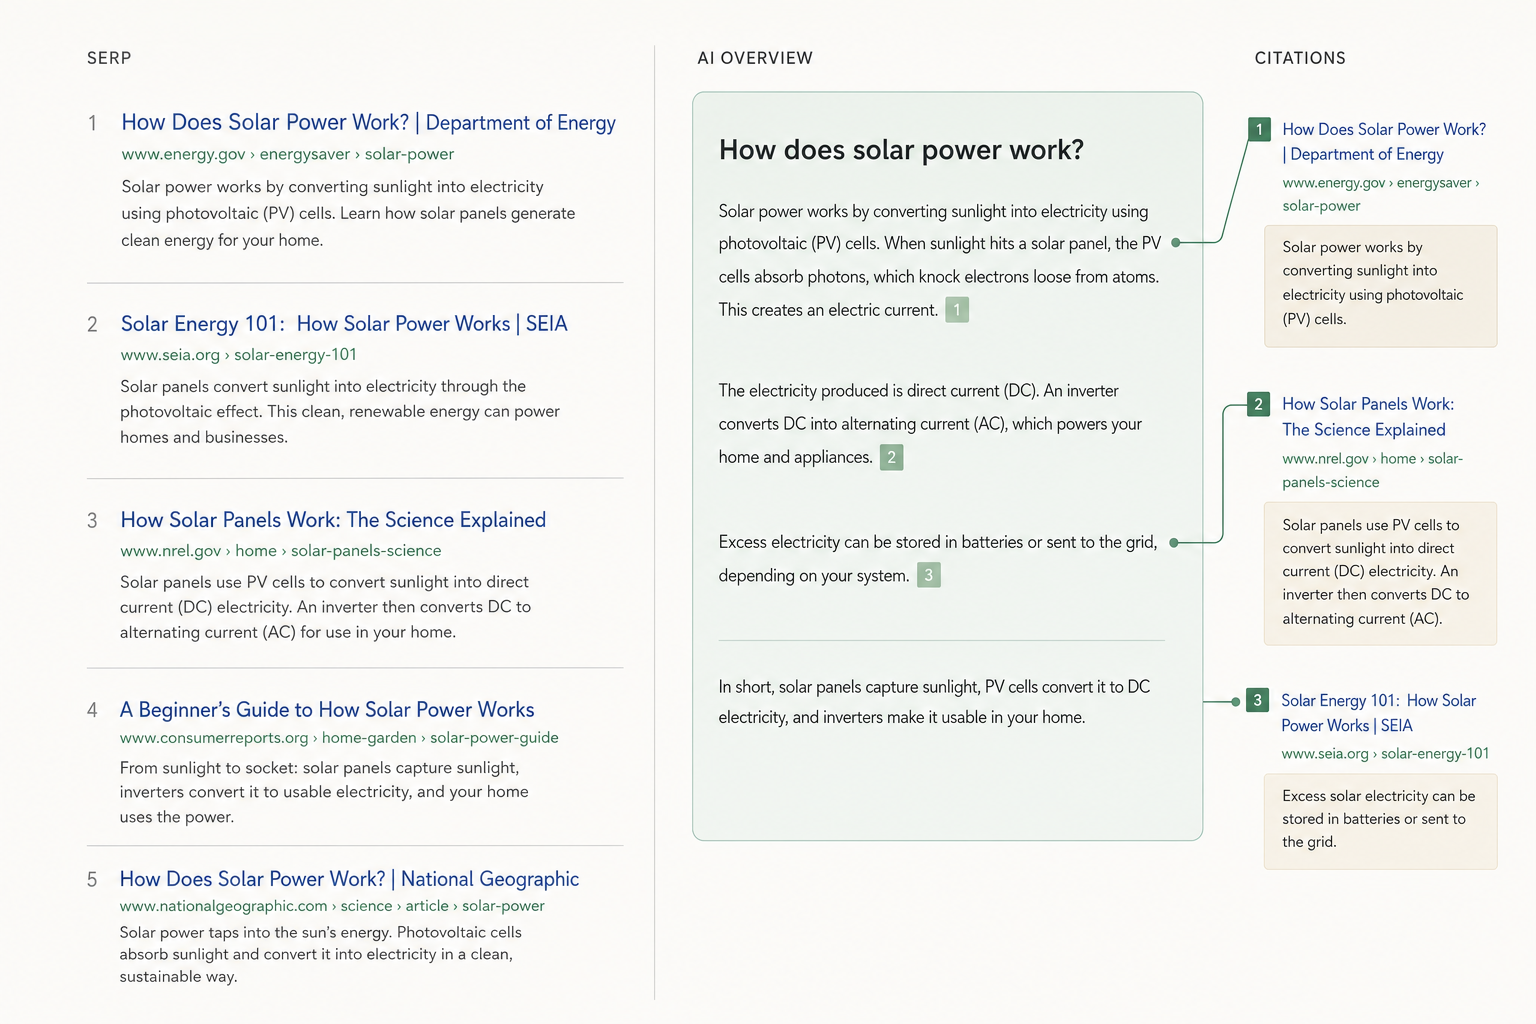The height and width of the screenshot is (1024, 1536).
Task: Click overview paragraph starting 'The electricity produced is direct current'
Action: 930,424
